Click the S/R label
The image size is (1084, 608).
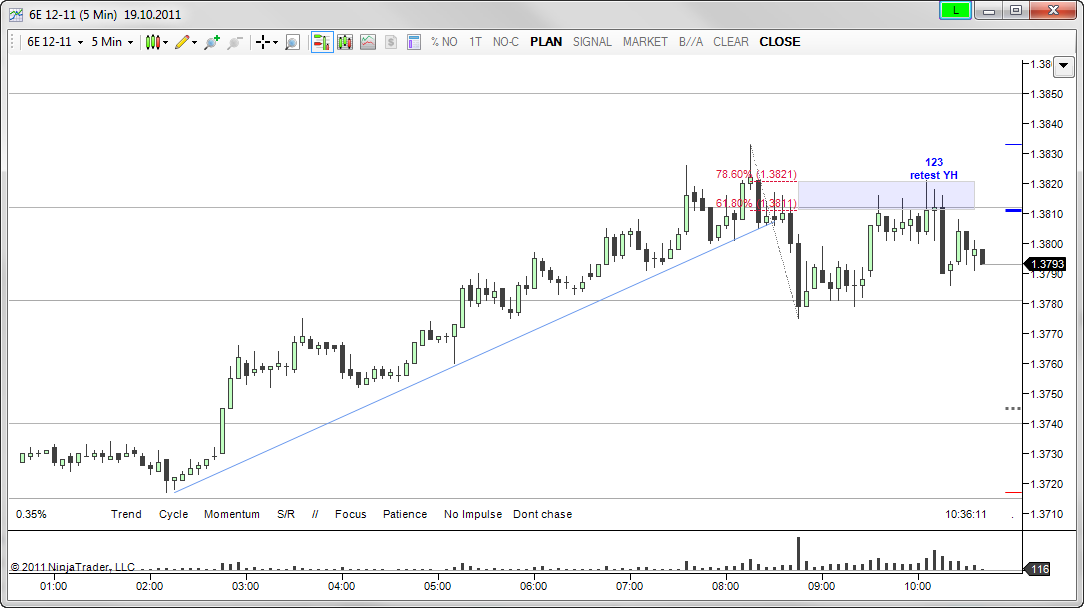[x=286, y=515]
